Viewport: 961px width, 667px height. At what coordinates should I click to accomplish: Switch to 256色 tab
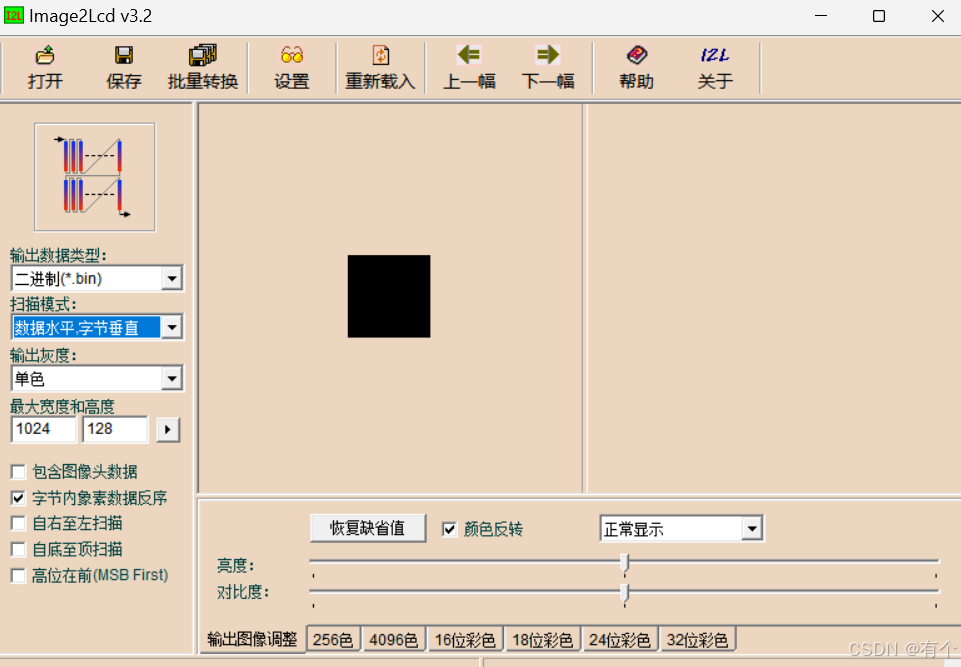pos(333,640)
